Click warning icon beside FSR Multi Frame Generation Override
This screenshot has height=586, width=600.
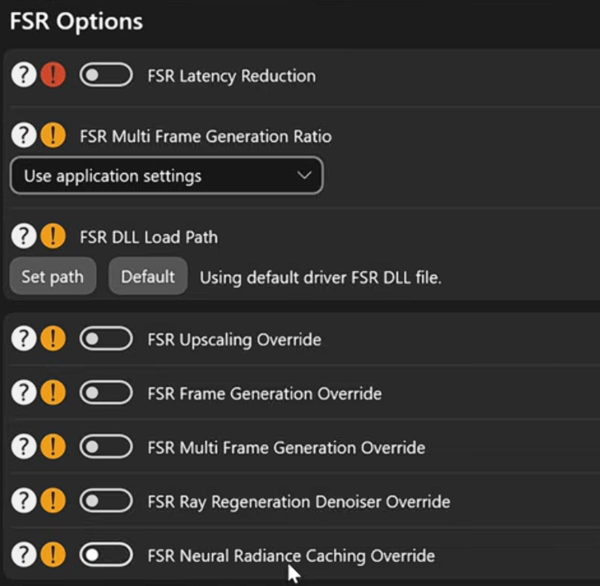[53, 446]
